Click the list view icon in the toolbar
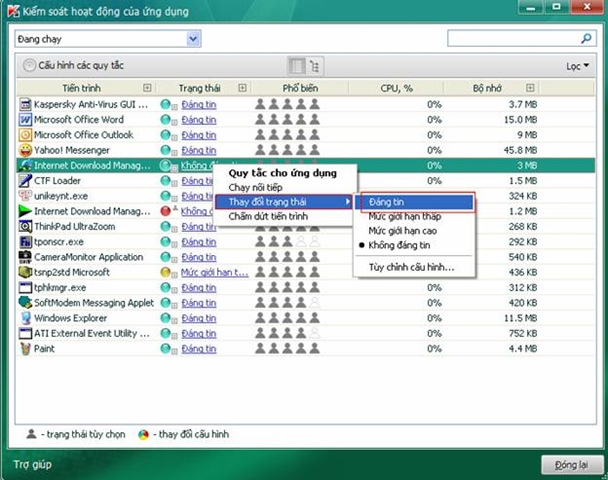Screen dimensions: 608x480 (297, 66)
